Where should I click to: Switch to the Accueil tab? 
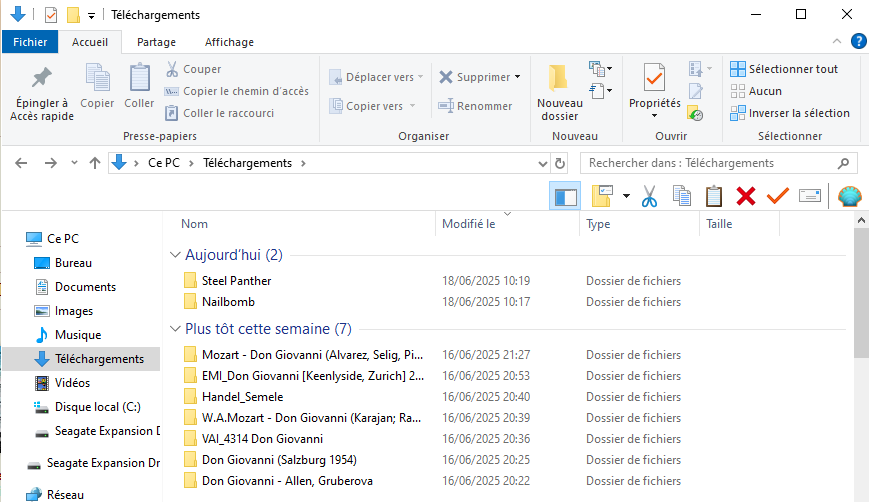tap(90, 42)
